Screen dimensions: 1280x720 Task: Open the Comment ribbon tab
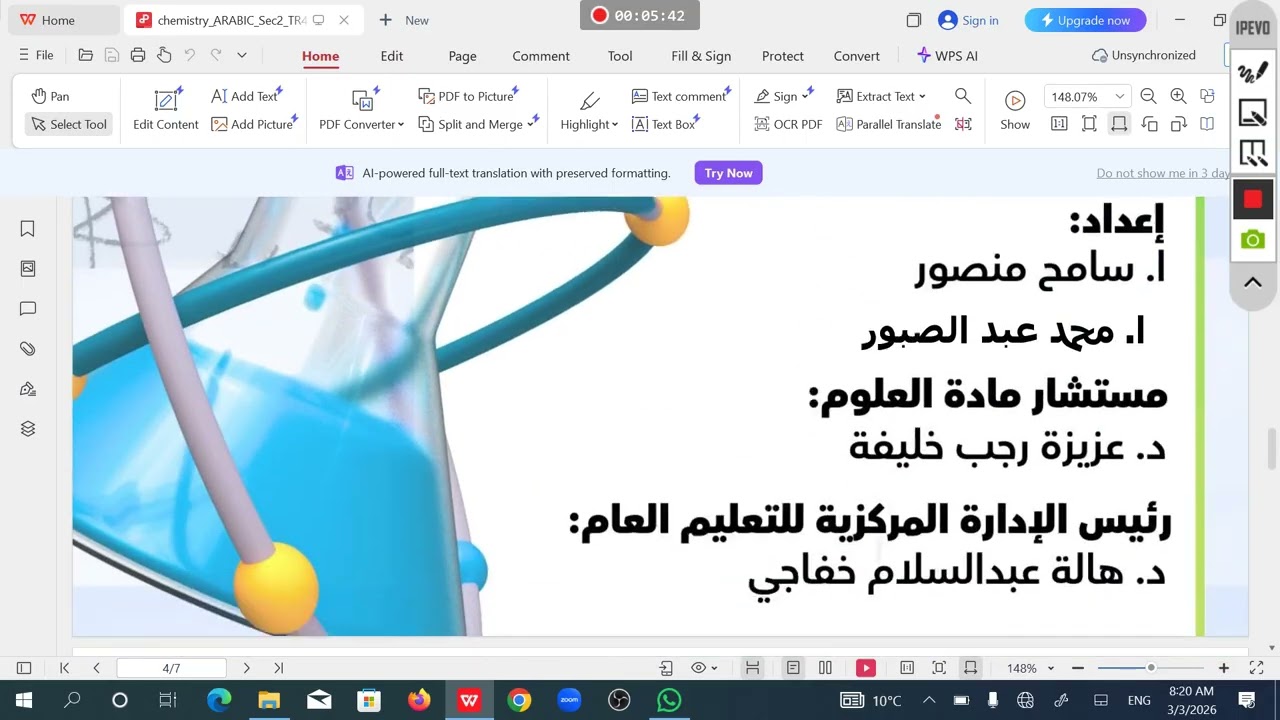tap(541, 56)
